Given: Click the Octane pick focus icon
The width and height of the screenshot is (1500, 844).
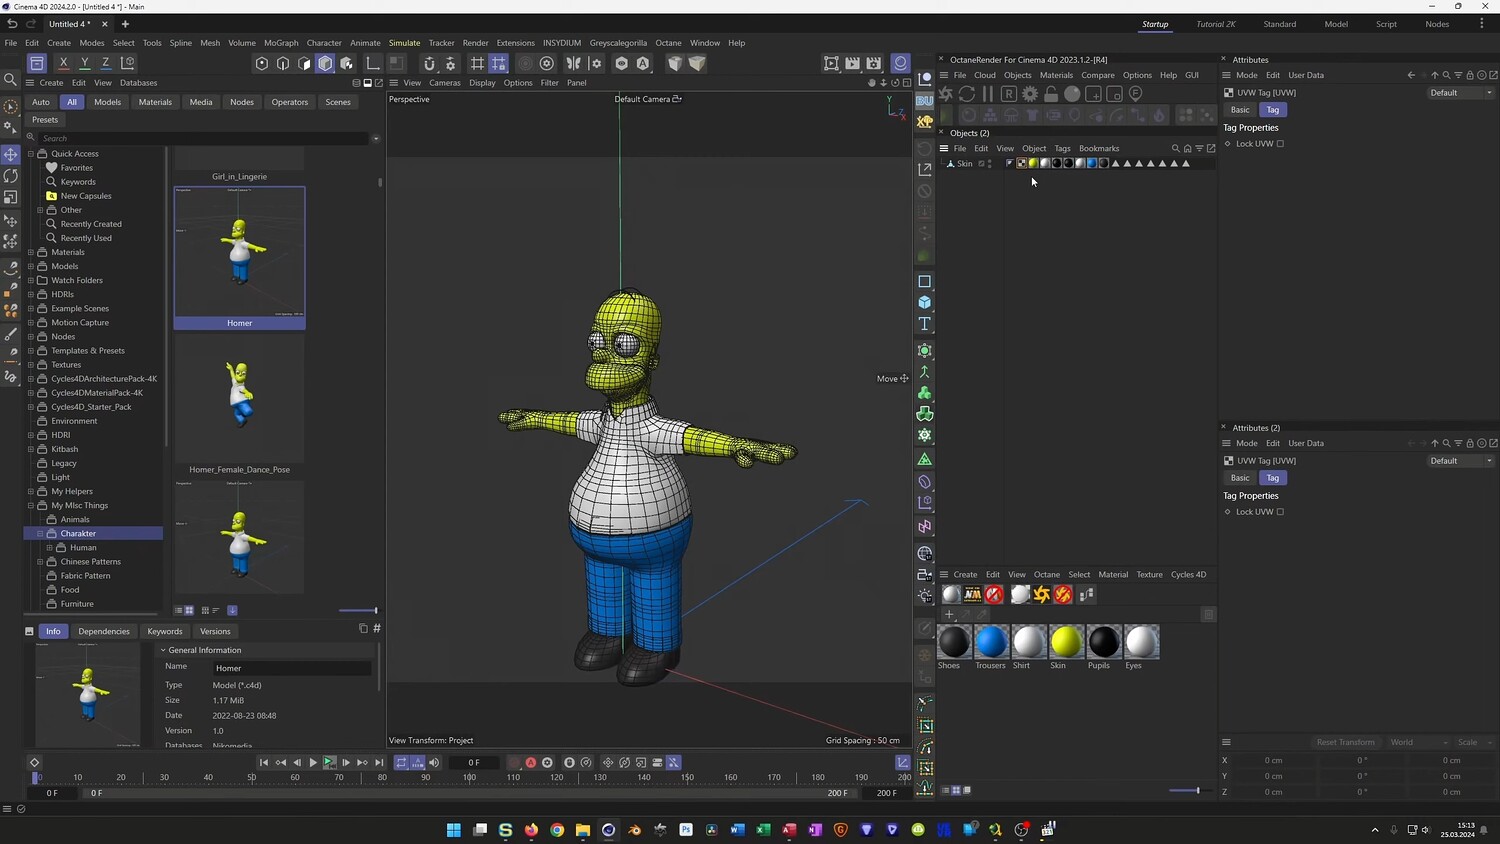Looking at the screenshot, I should 1136,94.
